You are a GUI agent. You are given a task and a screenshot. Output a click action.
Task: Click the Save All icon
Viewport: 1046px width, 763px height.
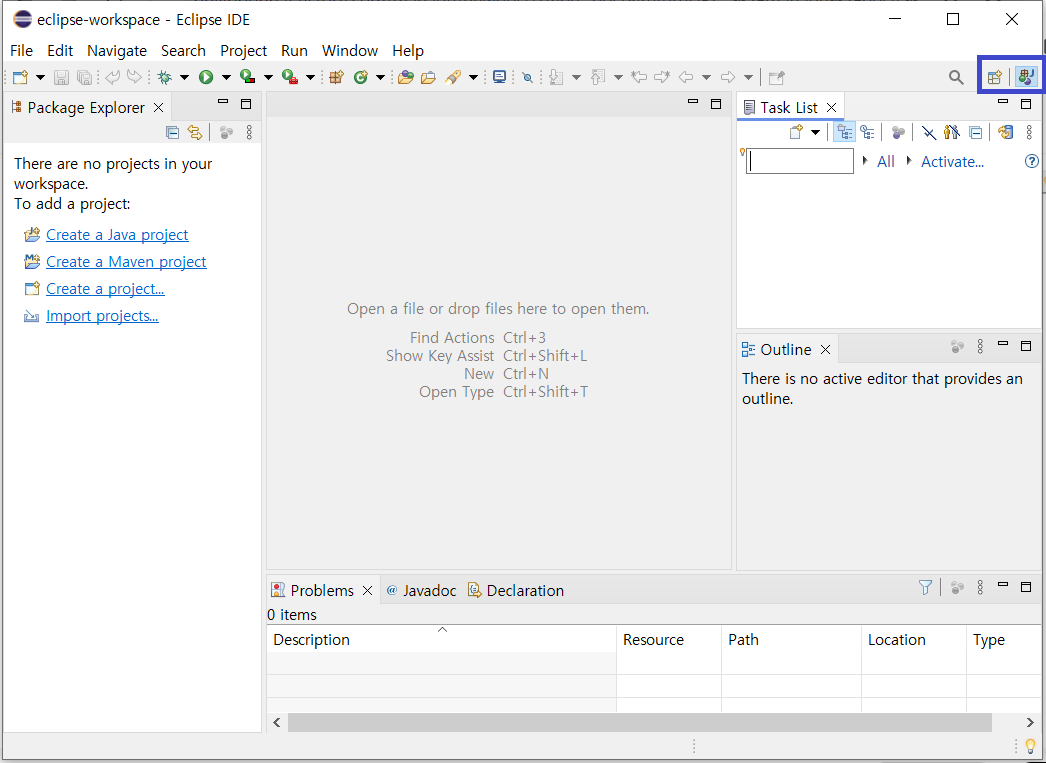tap(84, 77)
